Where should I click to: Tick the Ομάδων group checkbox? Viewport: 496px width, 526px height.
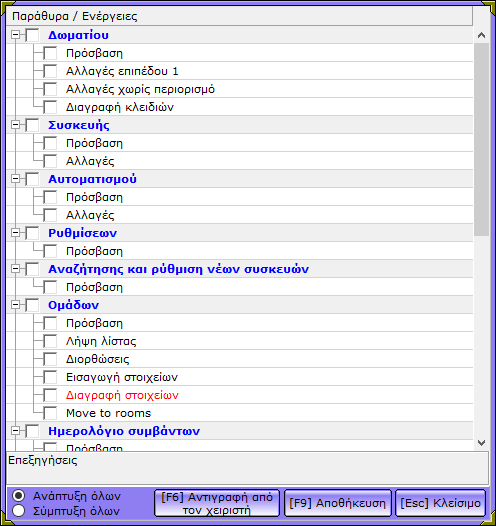click(x=33, y=305)
